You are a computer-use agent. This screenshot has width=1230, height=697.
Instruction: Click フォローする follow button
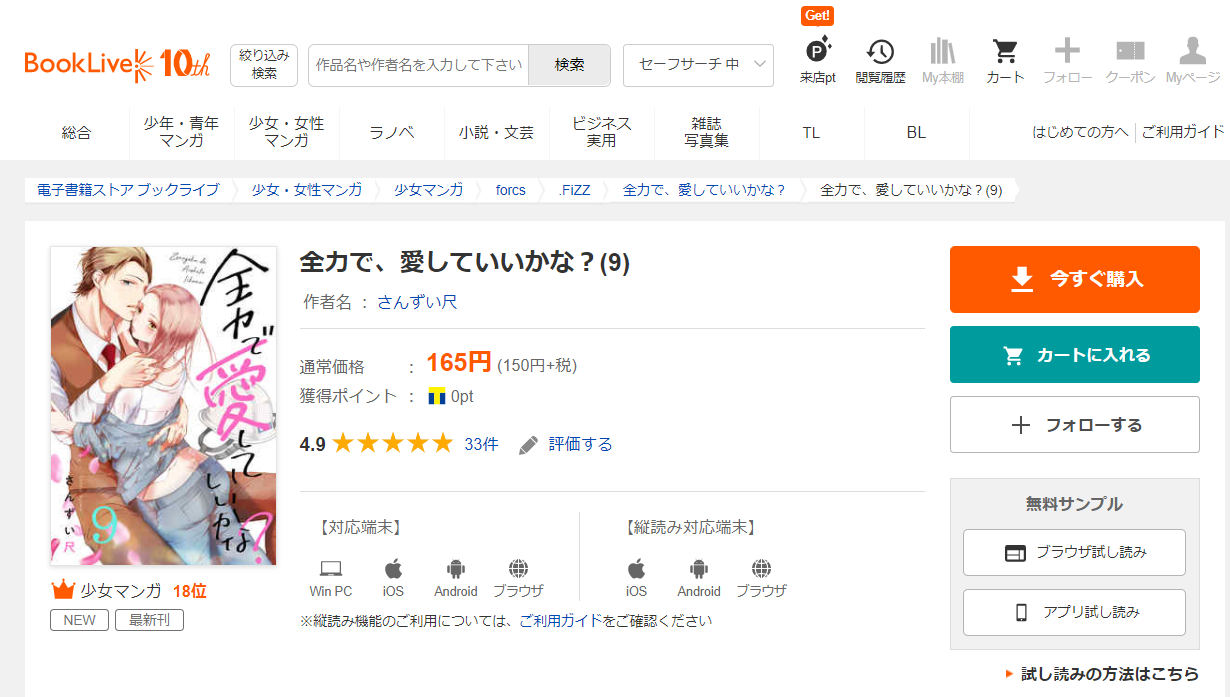[1074, 424]
